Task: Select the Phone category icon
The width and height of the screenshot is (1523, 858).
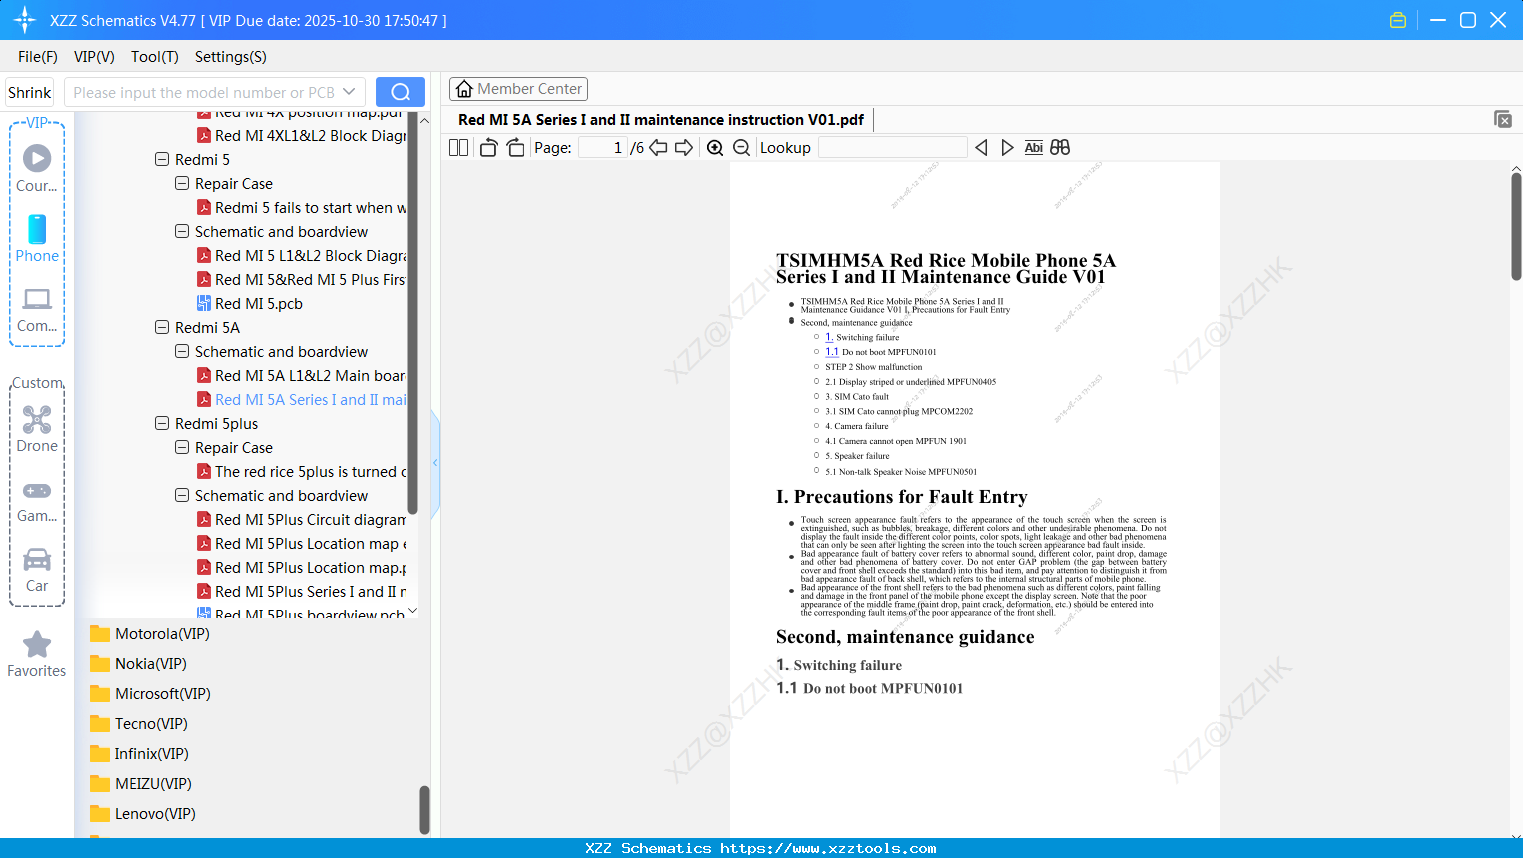Action: 37,239
